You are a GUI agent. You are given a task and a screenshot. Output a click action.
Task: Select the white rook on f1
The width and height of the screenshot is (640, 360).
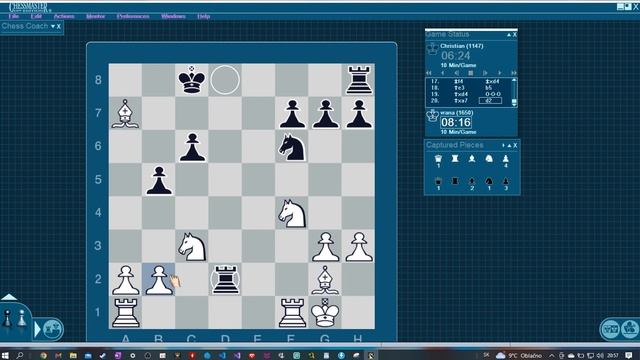292,313
